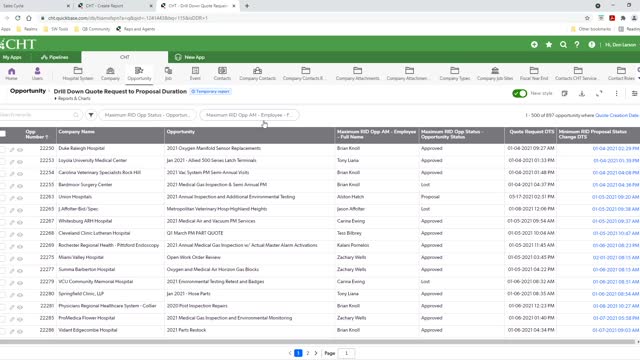View record 22267 with eye icon
Image resolution: width=640 pixels, height=360 pixels.
[20, 222]
